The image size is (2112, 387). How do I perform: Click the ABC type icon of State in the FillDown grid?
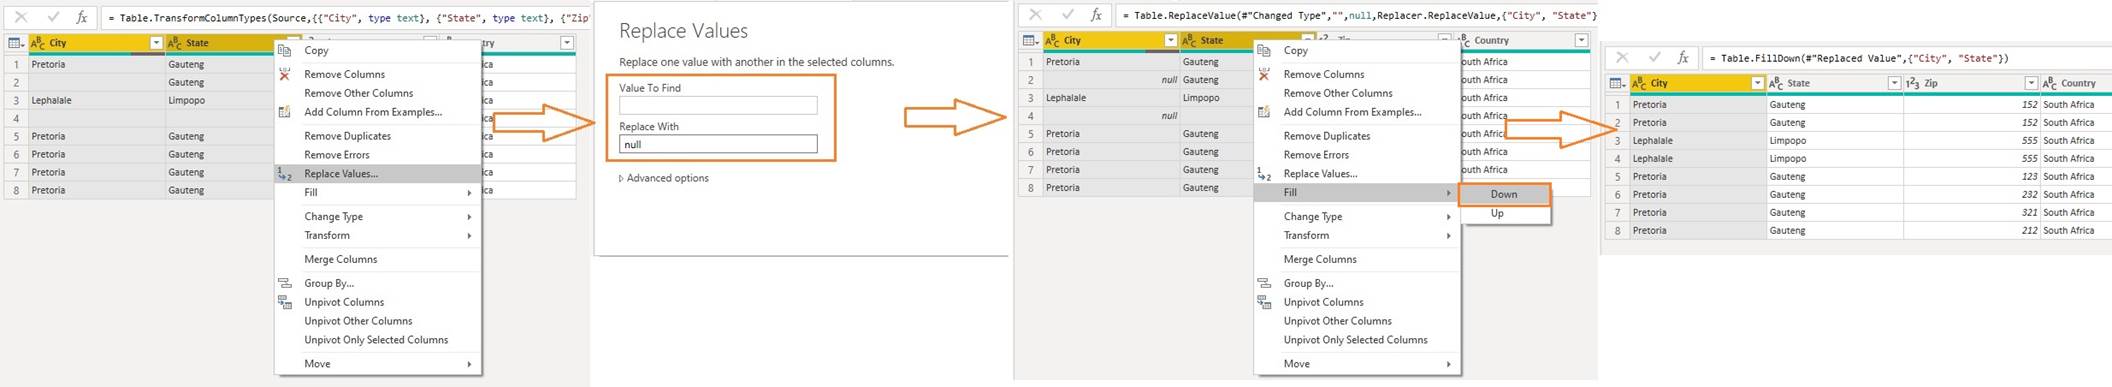tap(1776, 83)
